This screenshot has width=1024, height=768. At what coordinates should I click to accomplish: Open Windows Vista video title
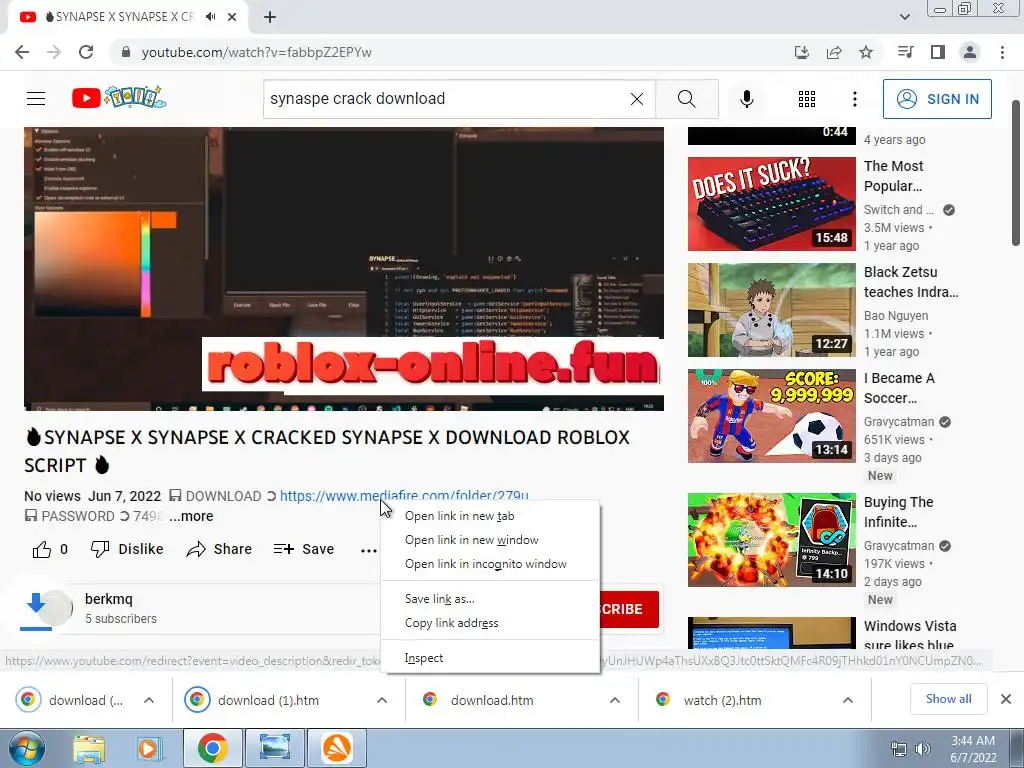coord(910,635)
